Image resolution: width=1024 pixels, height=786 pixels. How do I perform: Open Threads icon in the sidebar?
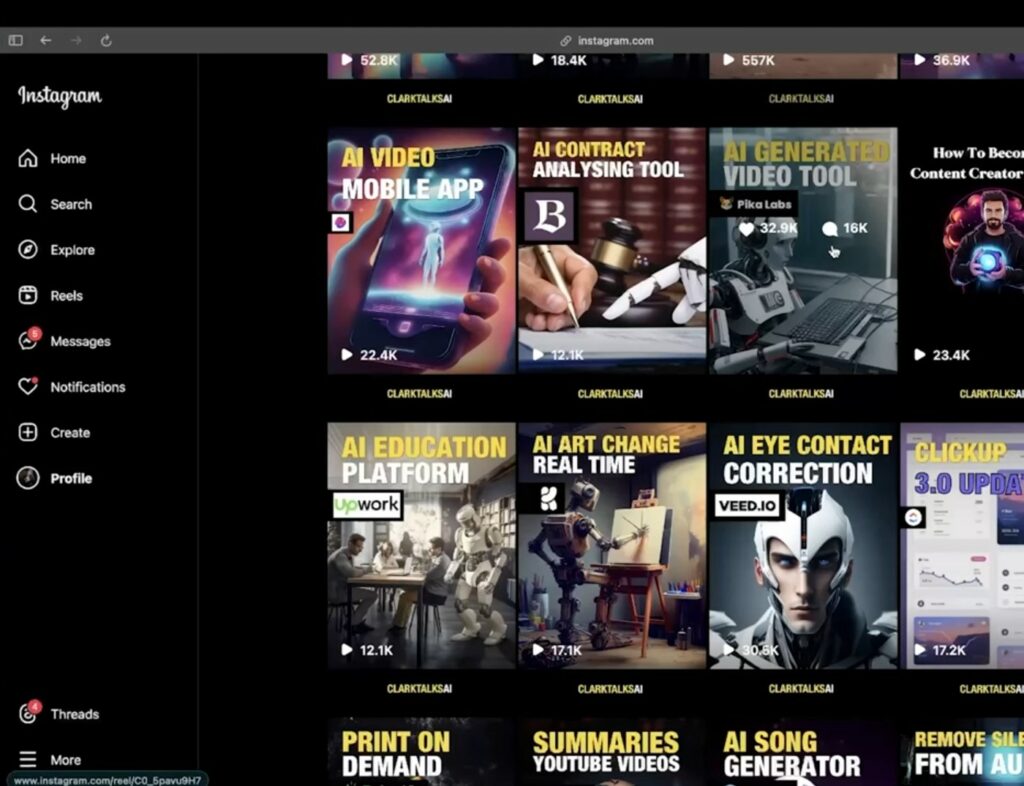click(x=28, y=714)
